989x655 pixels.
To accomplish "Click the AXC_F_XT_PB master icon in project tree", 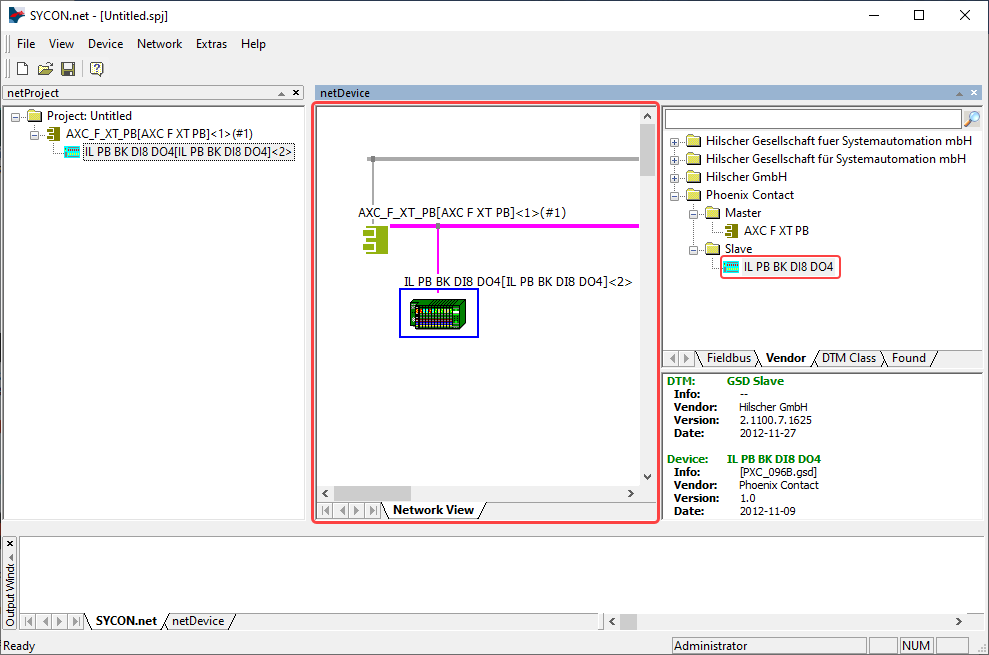I will click(54, 134).
